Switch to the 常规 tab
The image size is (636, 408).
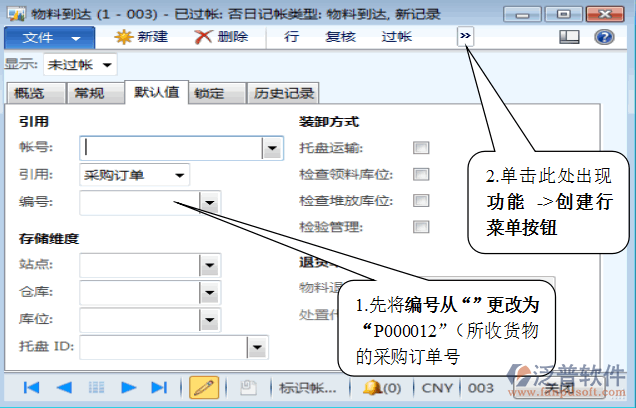pos(95,93)
